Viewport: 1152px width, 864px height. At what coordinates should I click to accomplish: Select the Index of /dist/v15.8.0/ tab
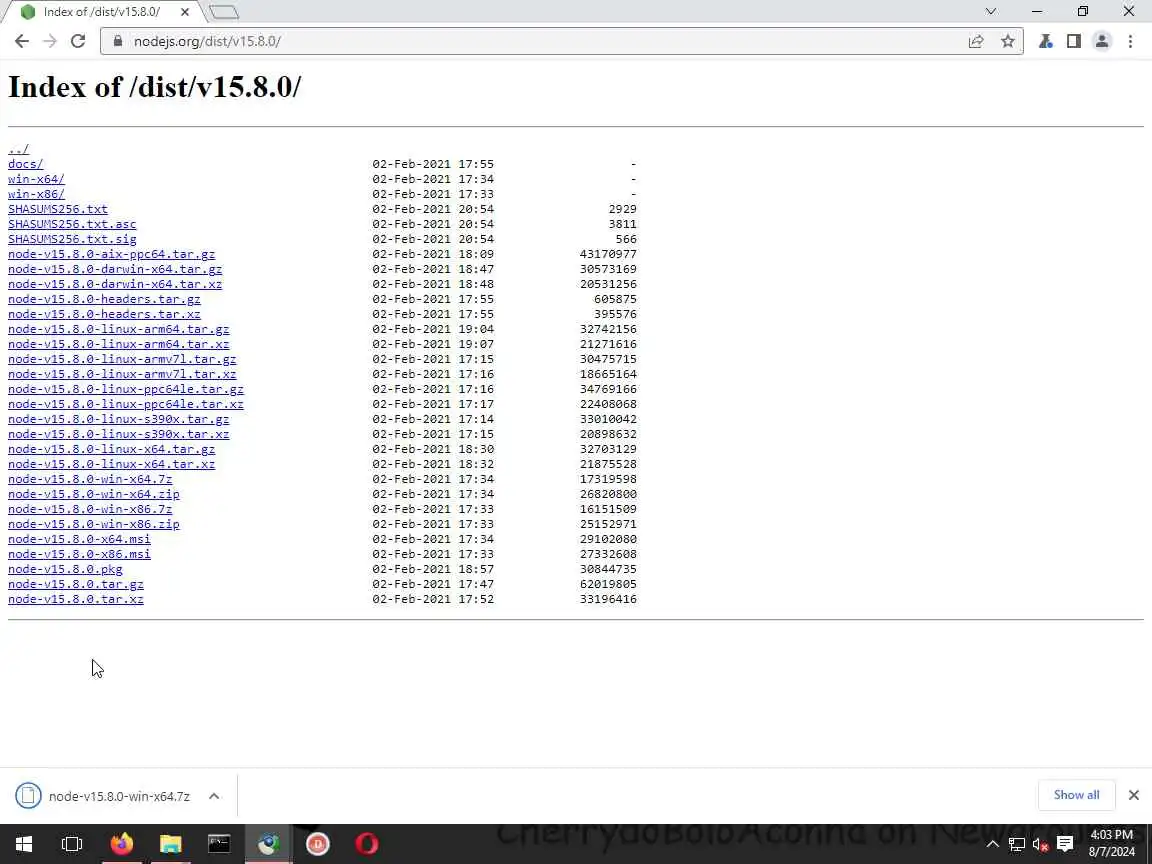(101, 12)
